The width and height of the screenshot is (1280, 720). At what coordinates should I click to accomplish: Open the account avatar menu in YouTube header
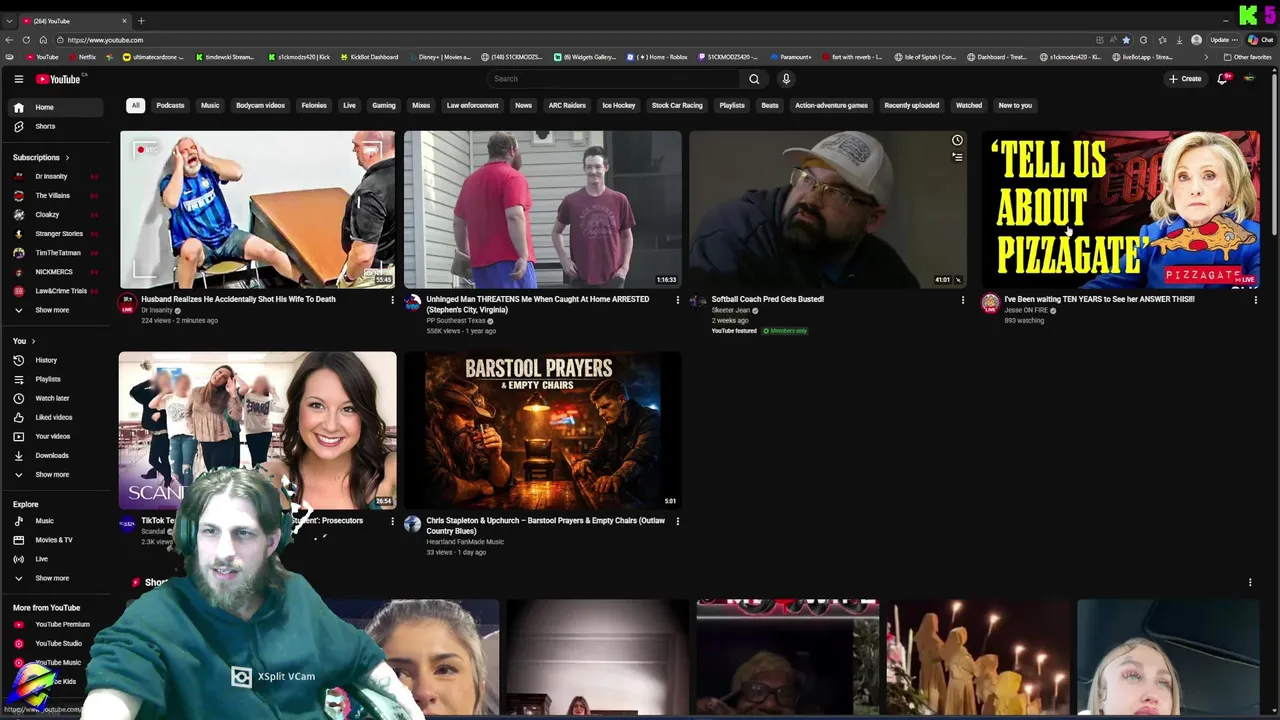(x=1249, y=79)
